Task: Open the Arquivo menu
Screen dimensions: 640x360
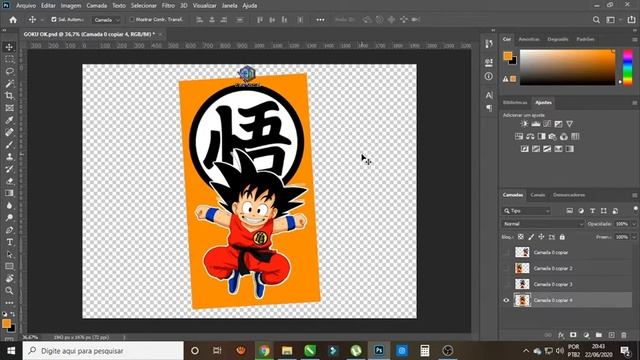Action: click(26, 6)
